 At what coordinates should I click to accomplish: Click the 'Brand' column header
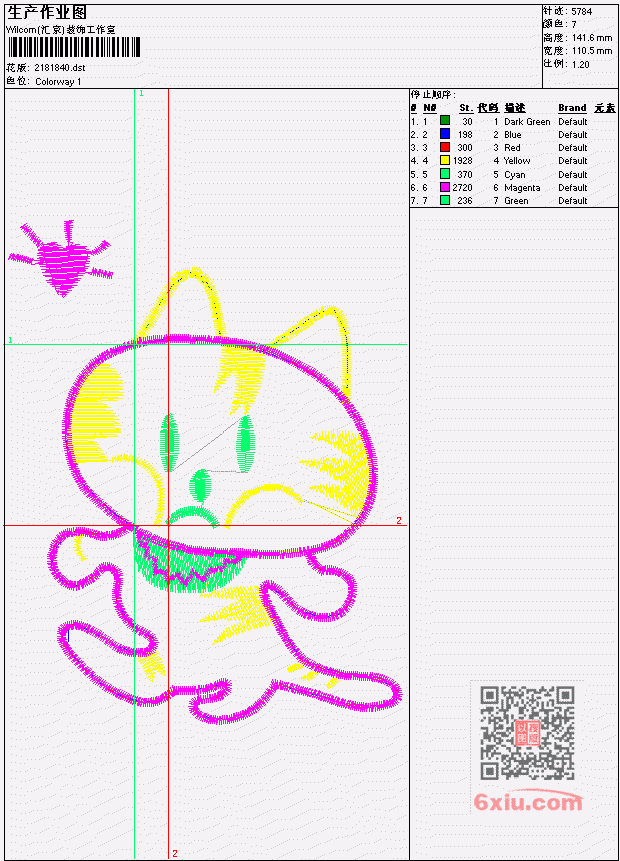point(572,108)
